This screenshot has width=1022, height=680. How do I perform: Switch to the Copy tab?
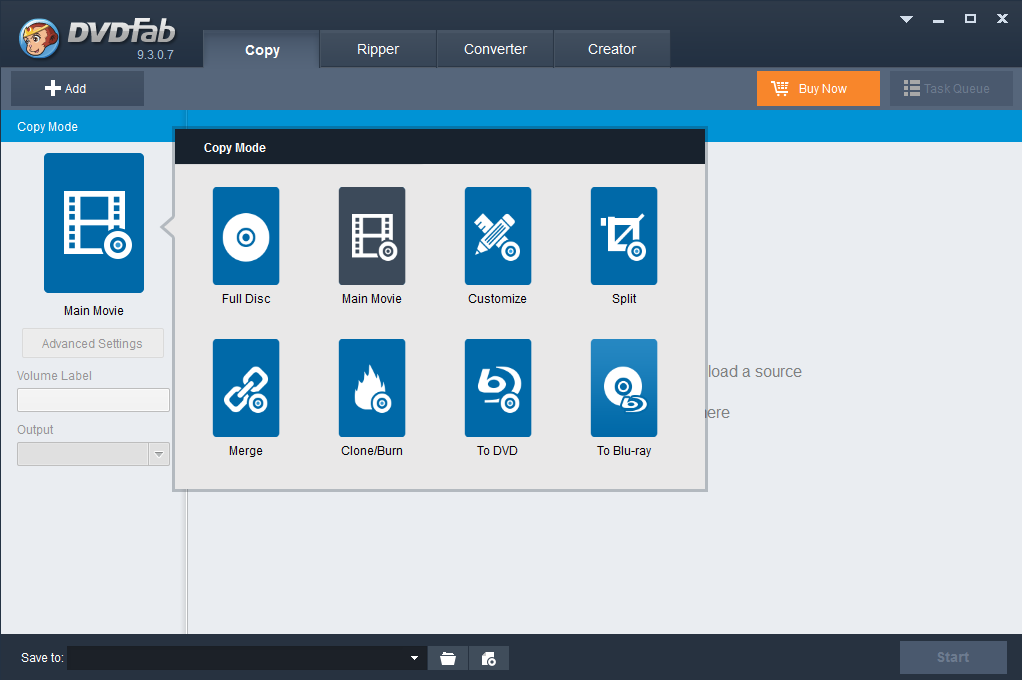(x=261, y=49)
